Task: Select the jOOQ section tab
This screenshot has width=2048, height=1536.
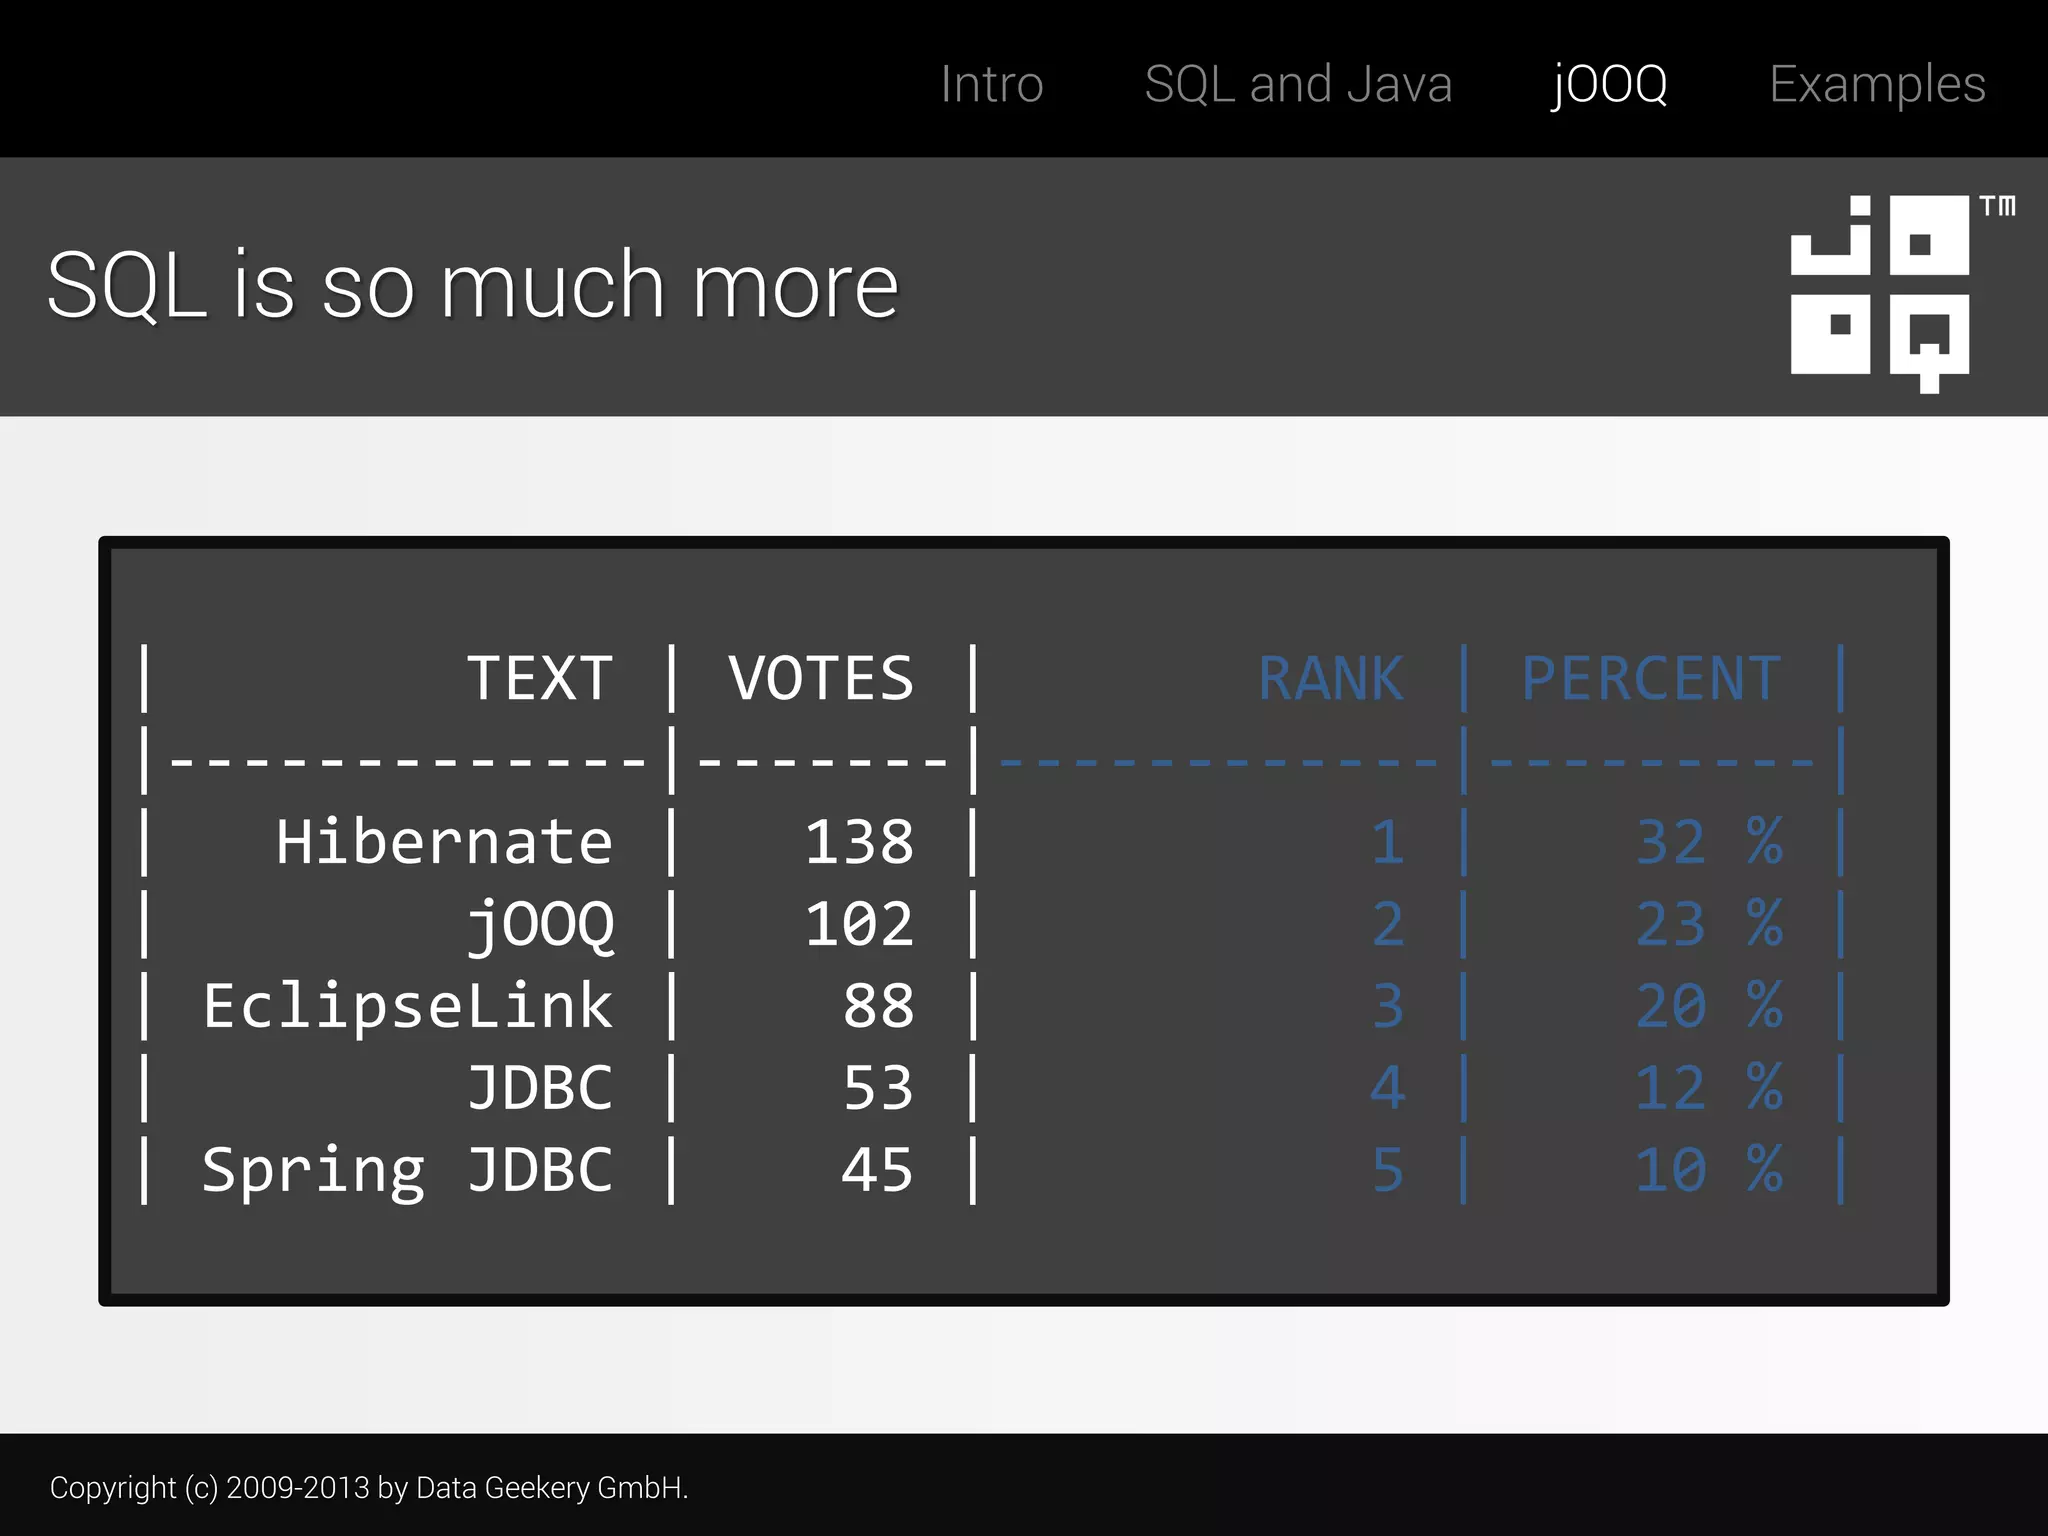Action: point(1609,86)
